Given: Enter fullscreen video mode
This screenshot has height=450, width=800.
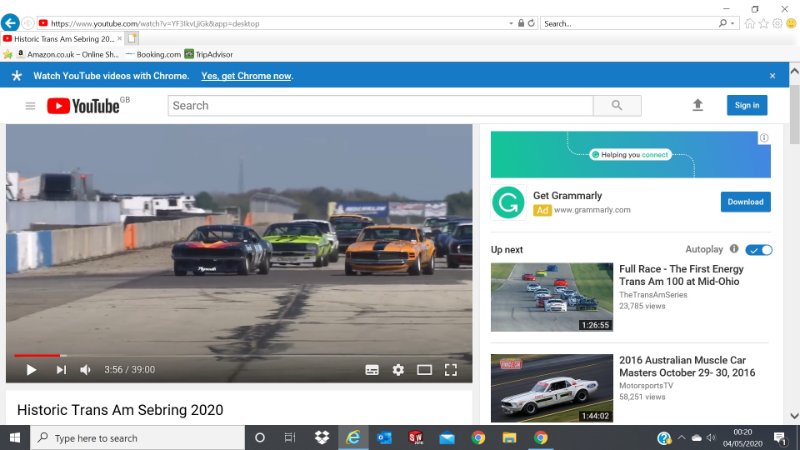Looking at the screenshot, I should (451, 370).
